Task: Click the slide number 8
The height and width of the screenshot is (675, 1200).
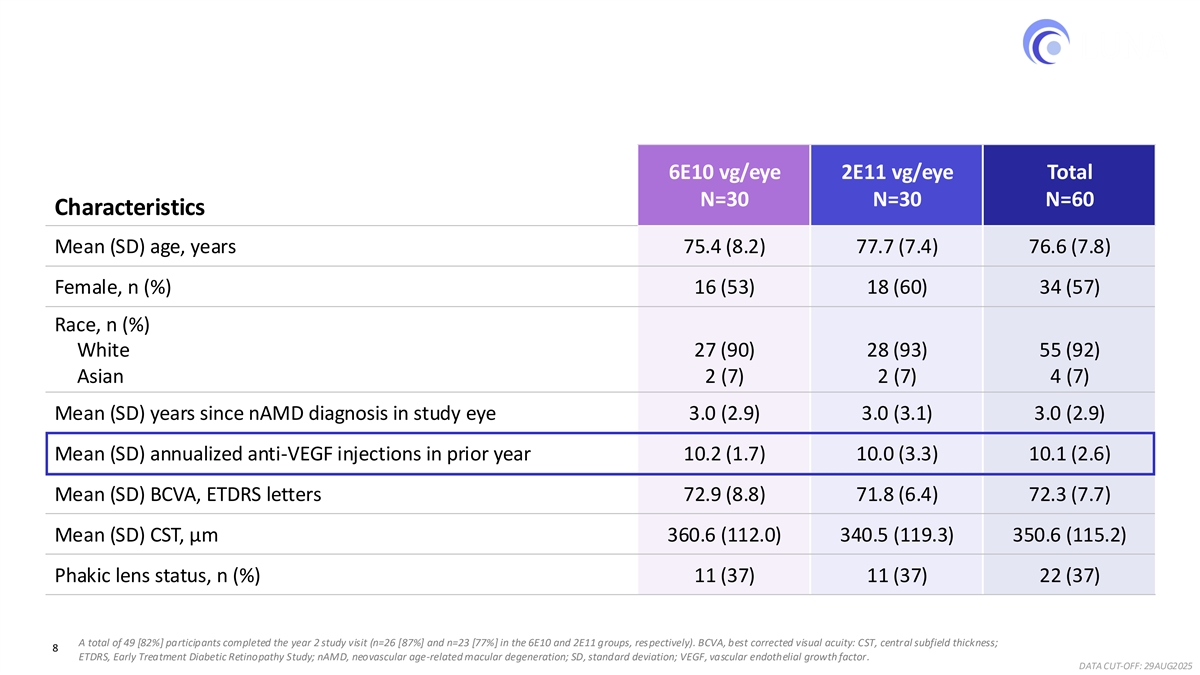Action: coord(56,649)
